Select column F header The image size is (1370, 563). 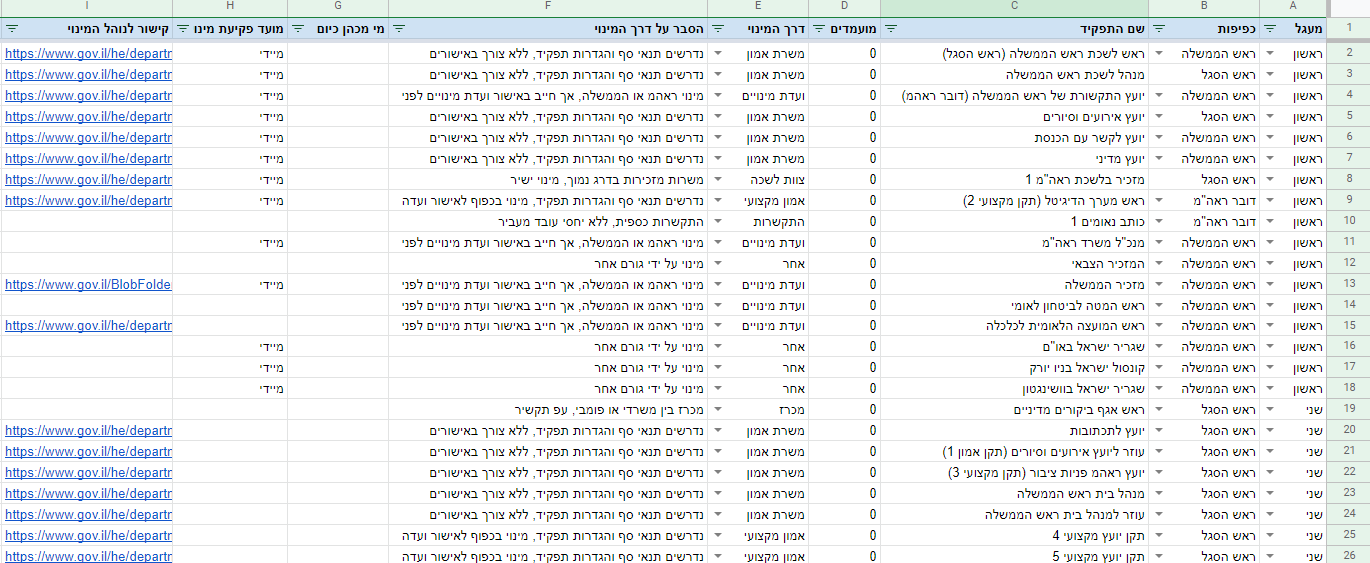549,8
